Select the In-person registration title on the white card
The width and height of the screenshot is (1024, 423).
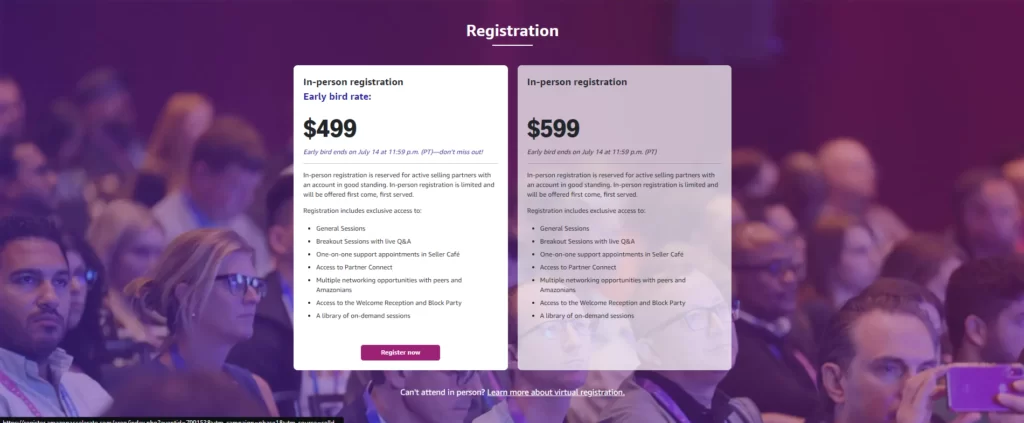[x=353, y=82]
